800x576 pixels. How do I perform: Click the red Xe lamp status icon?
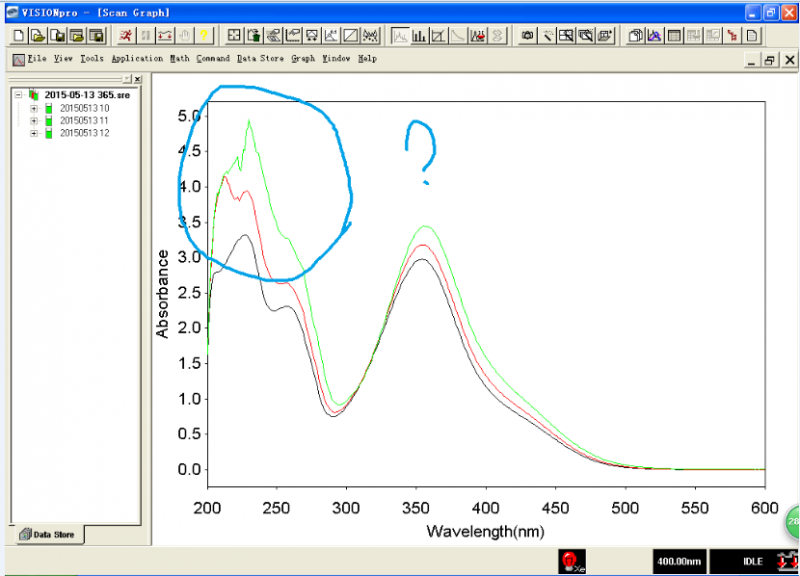pyautogui.click(x=571, y=561)
